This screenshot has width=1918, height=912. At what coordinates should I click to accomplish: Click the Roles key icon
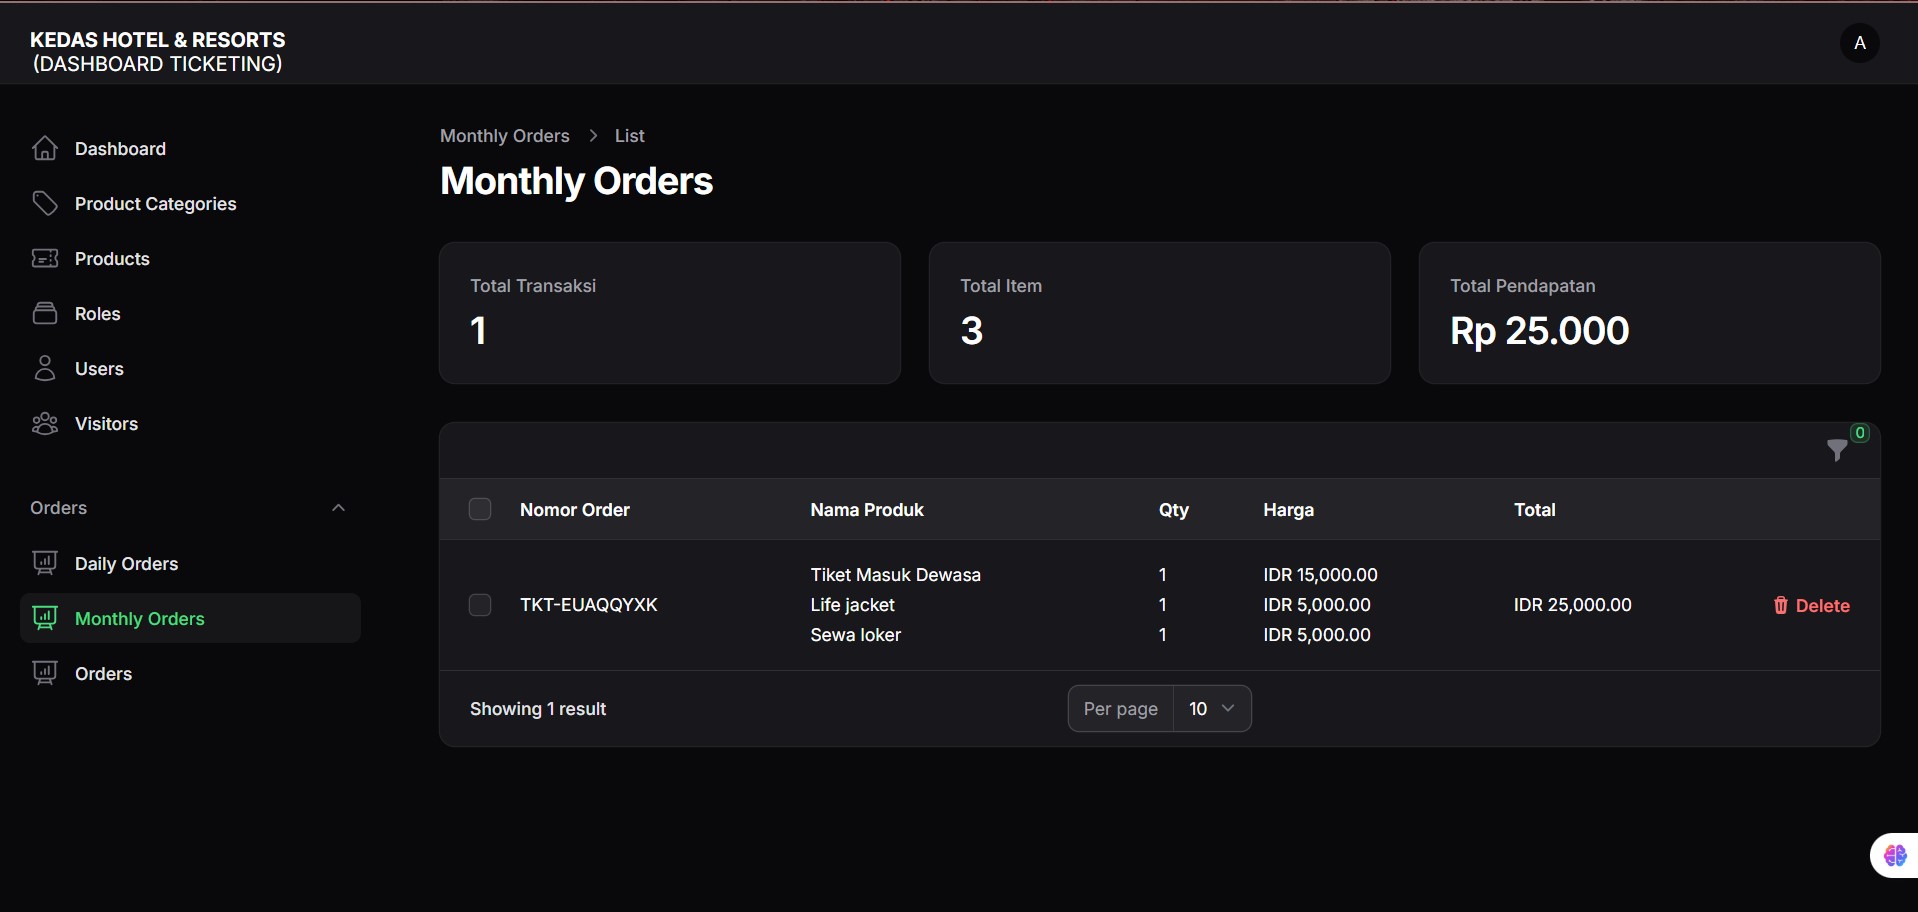pyautogui.click(x=46, y=313)
